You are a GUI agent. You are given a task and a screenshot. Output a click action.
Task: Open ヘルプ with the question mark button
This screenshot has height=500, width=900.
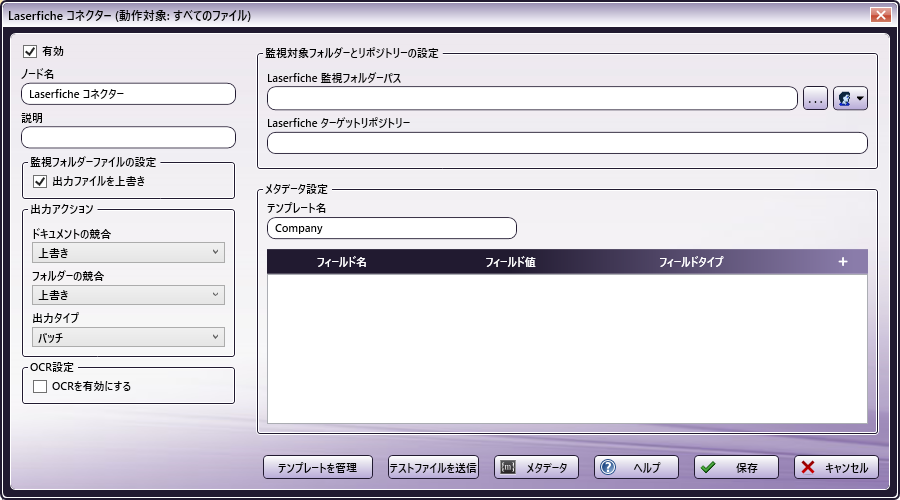pyautogui.click(x=636, y=468)
